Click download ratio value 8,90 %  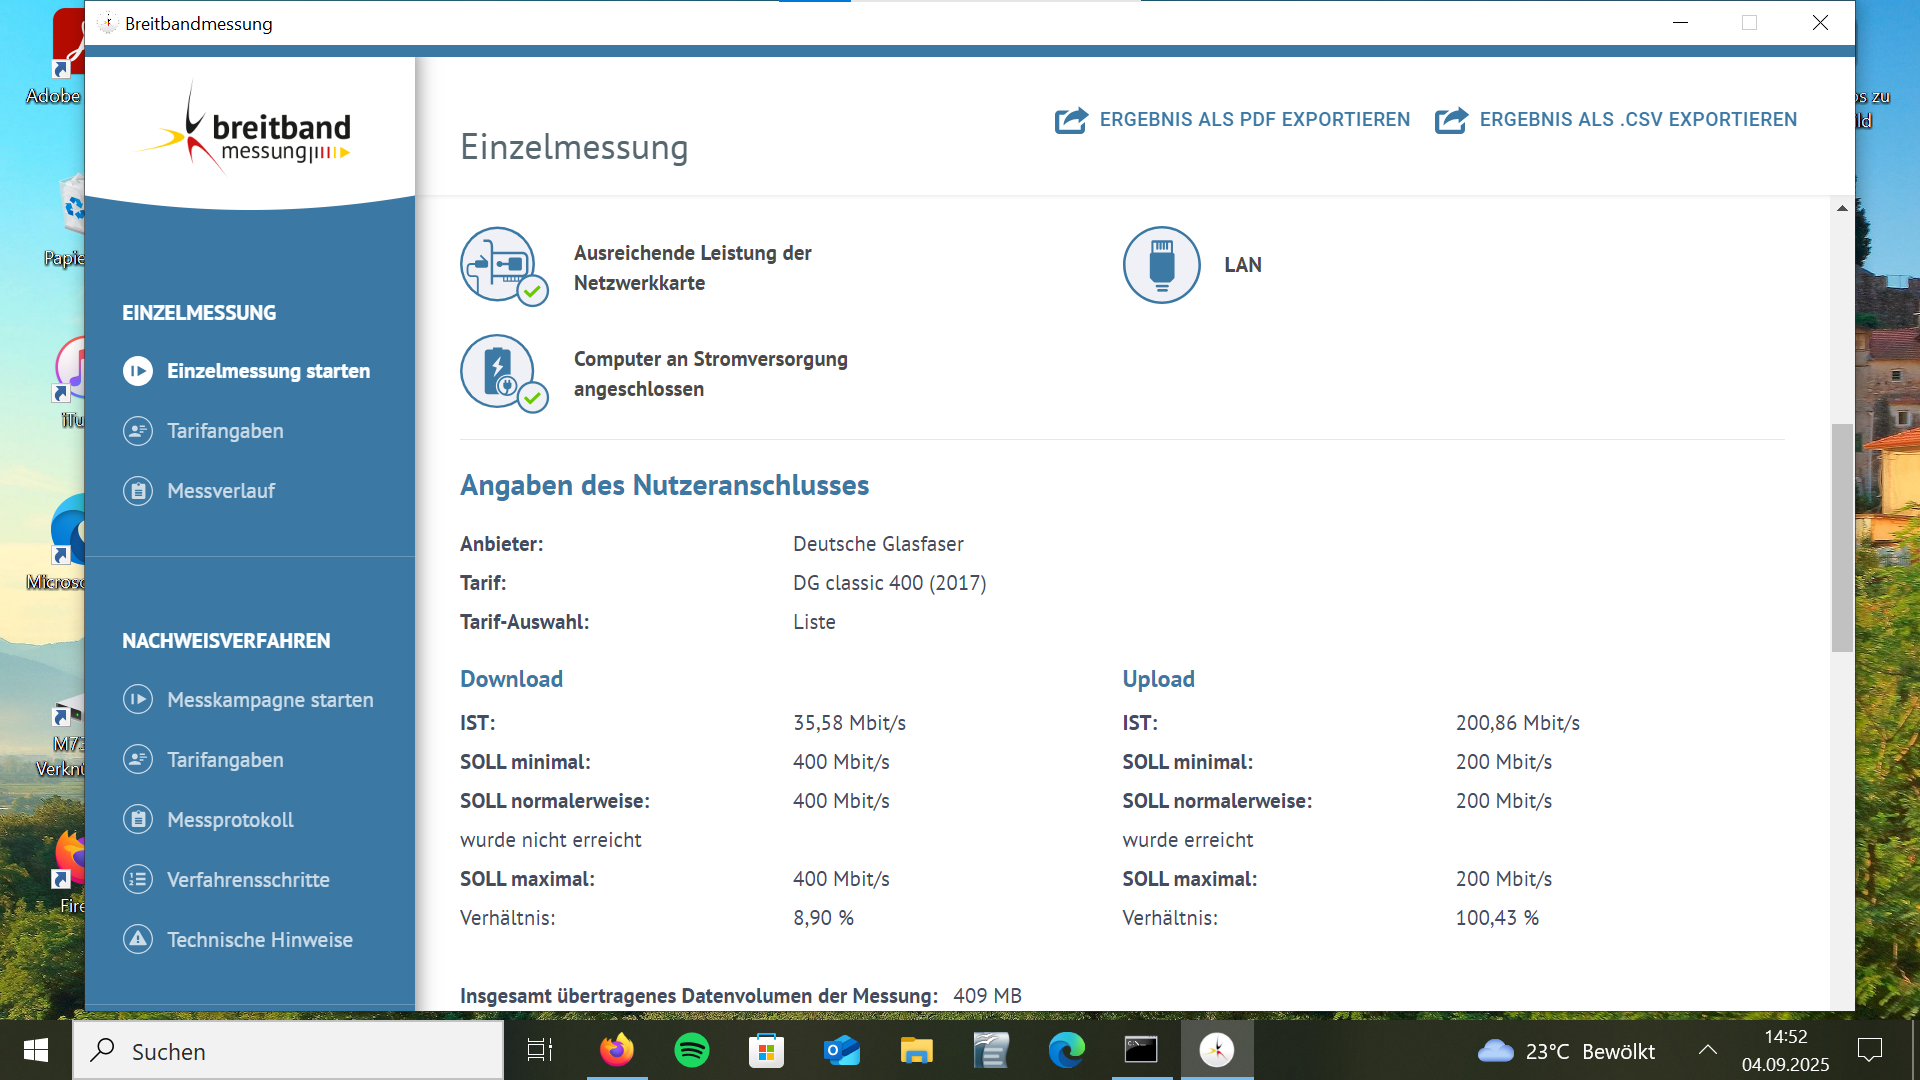(823, 918)
